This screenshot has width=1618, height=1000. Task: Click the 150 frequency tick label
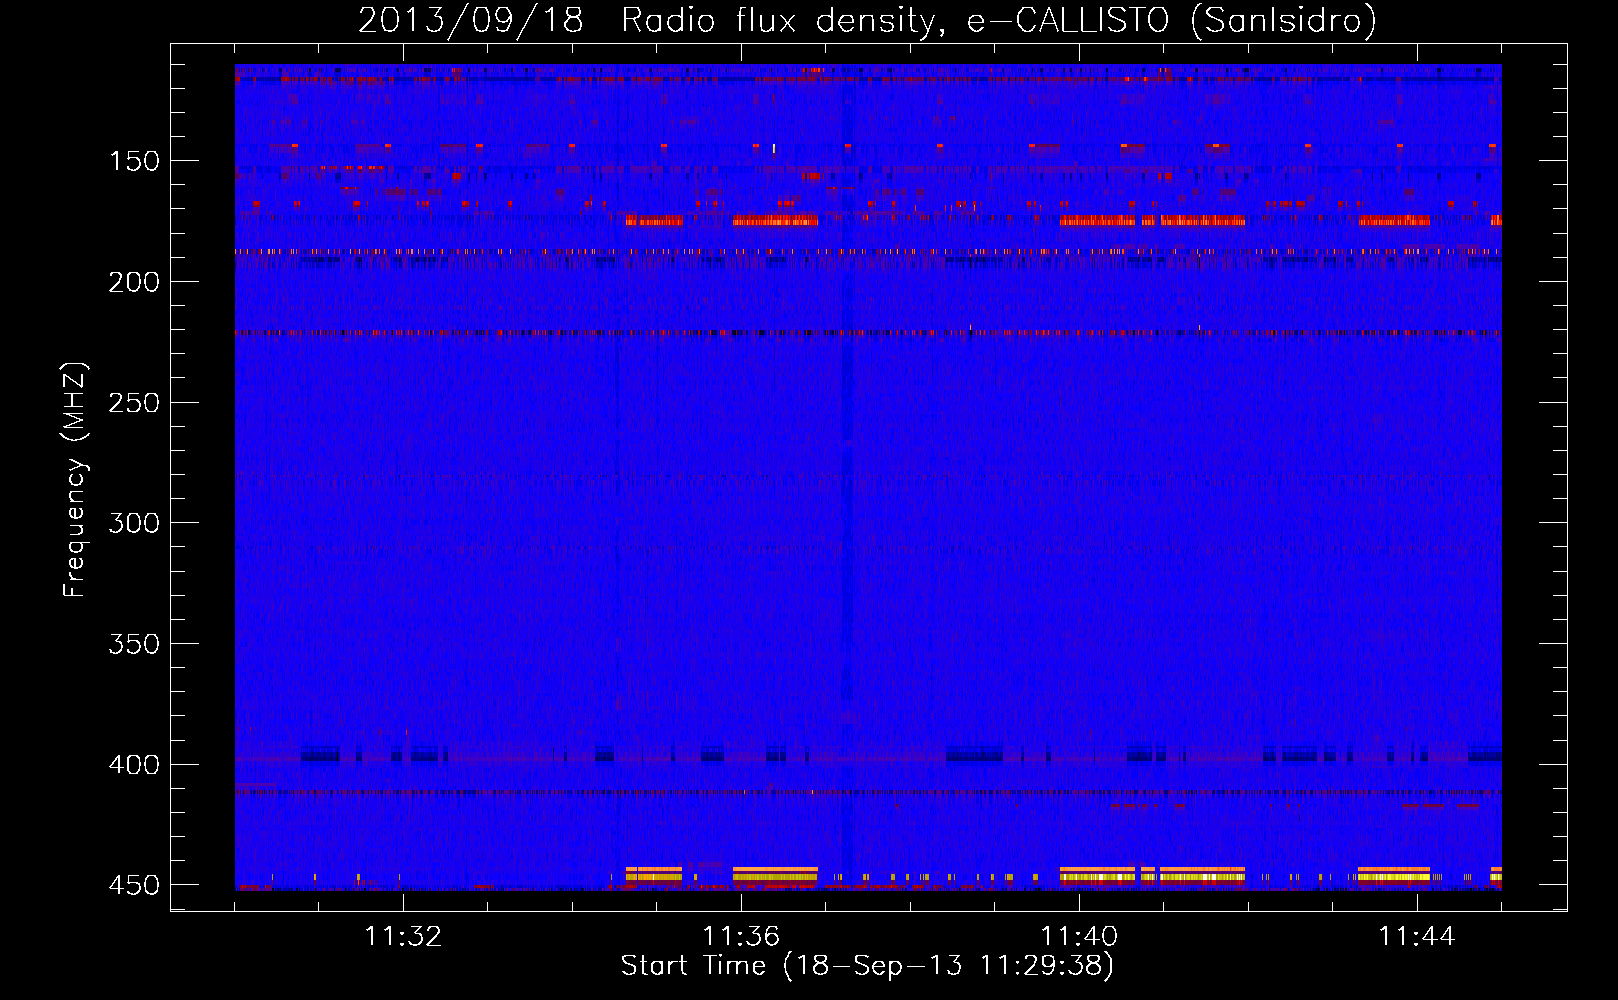[134, 161]
